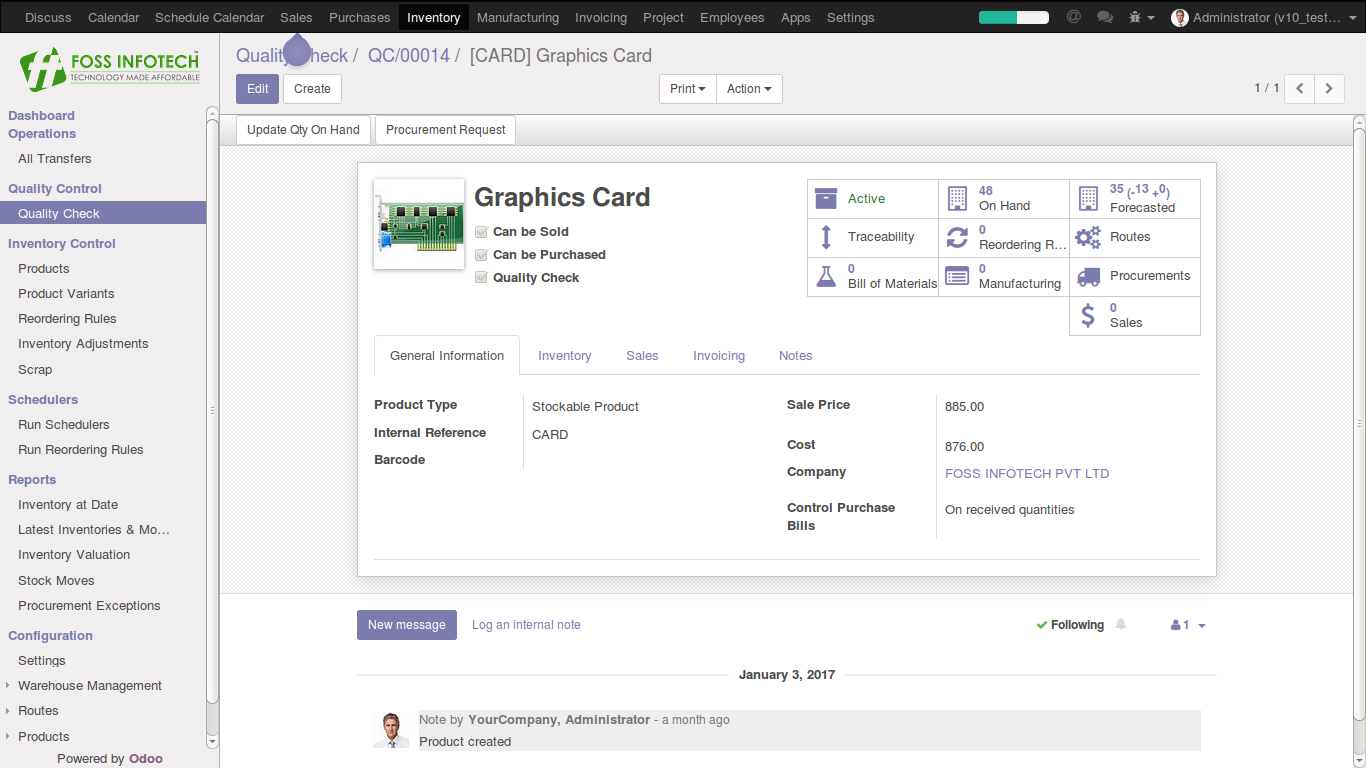Click the Manufacturing list icon

click(x=957, y=276)
